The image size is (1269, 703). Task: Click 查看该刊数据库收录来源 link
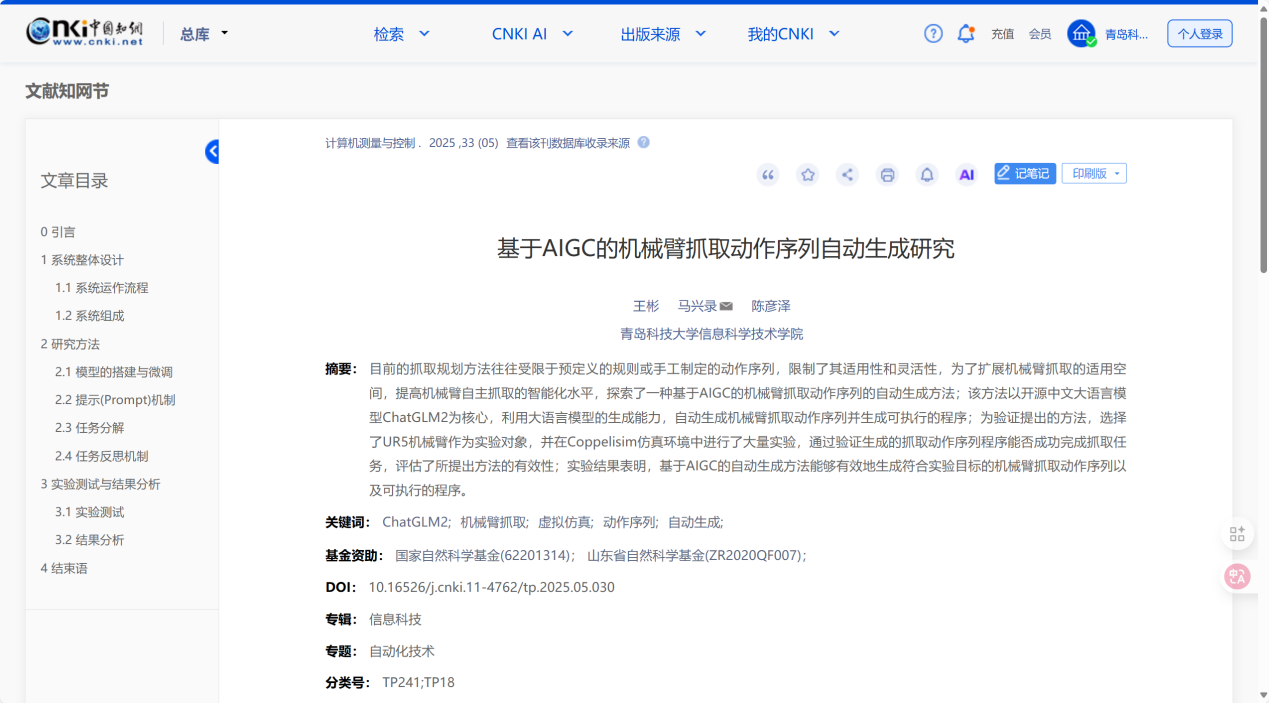pos(567,143)
